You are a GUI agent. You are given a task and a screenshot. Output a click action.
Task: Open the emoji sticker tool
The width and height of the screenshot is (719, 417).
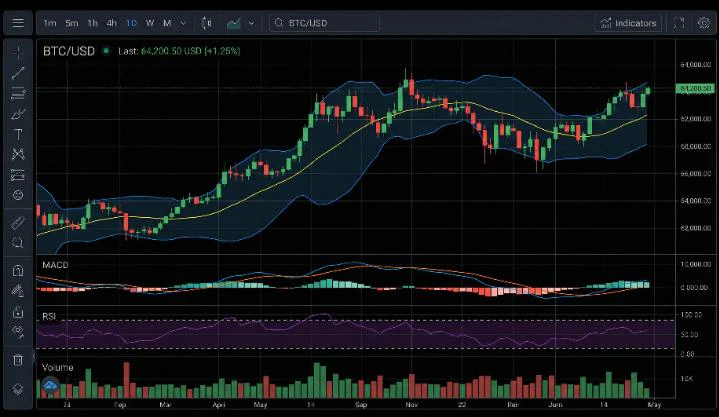18,195
